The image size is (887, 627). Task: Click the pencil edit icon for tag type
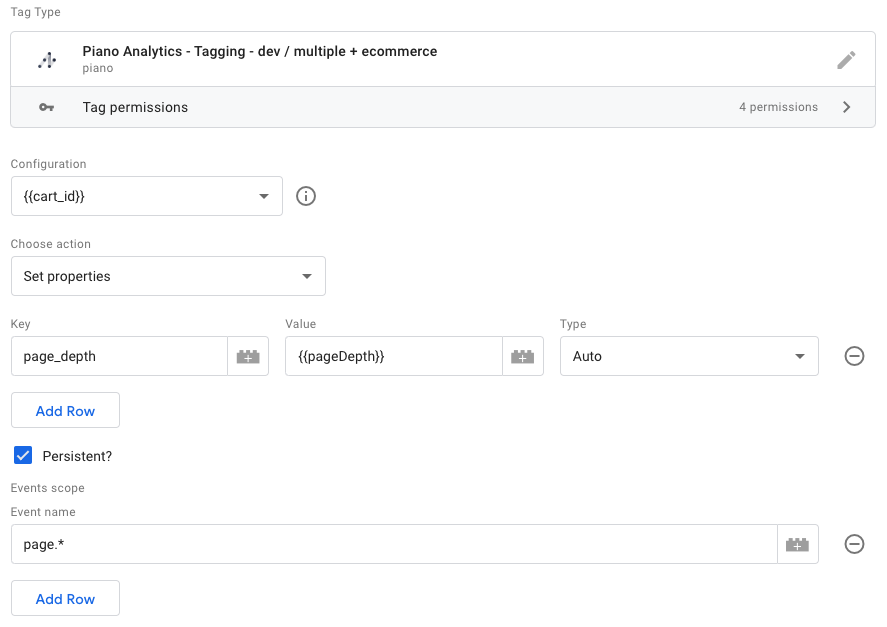(846, 60)
